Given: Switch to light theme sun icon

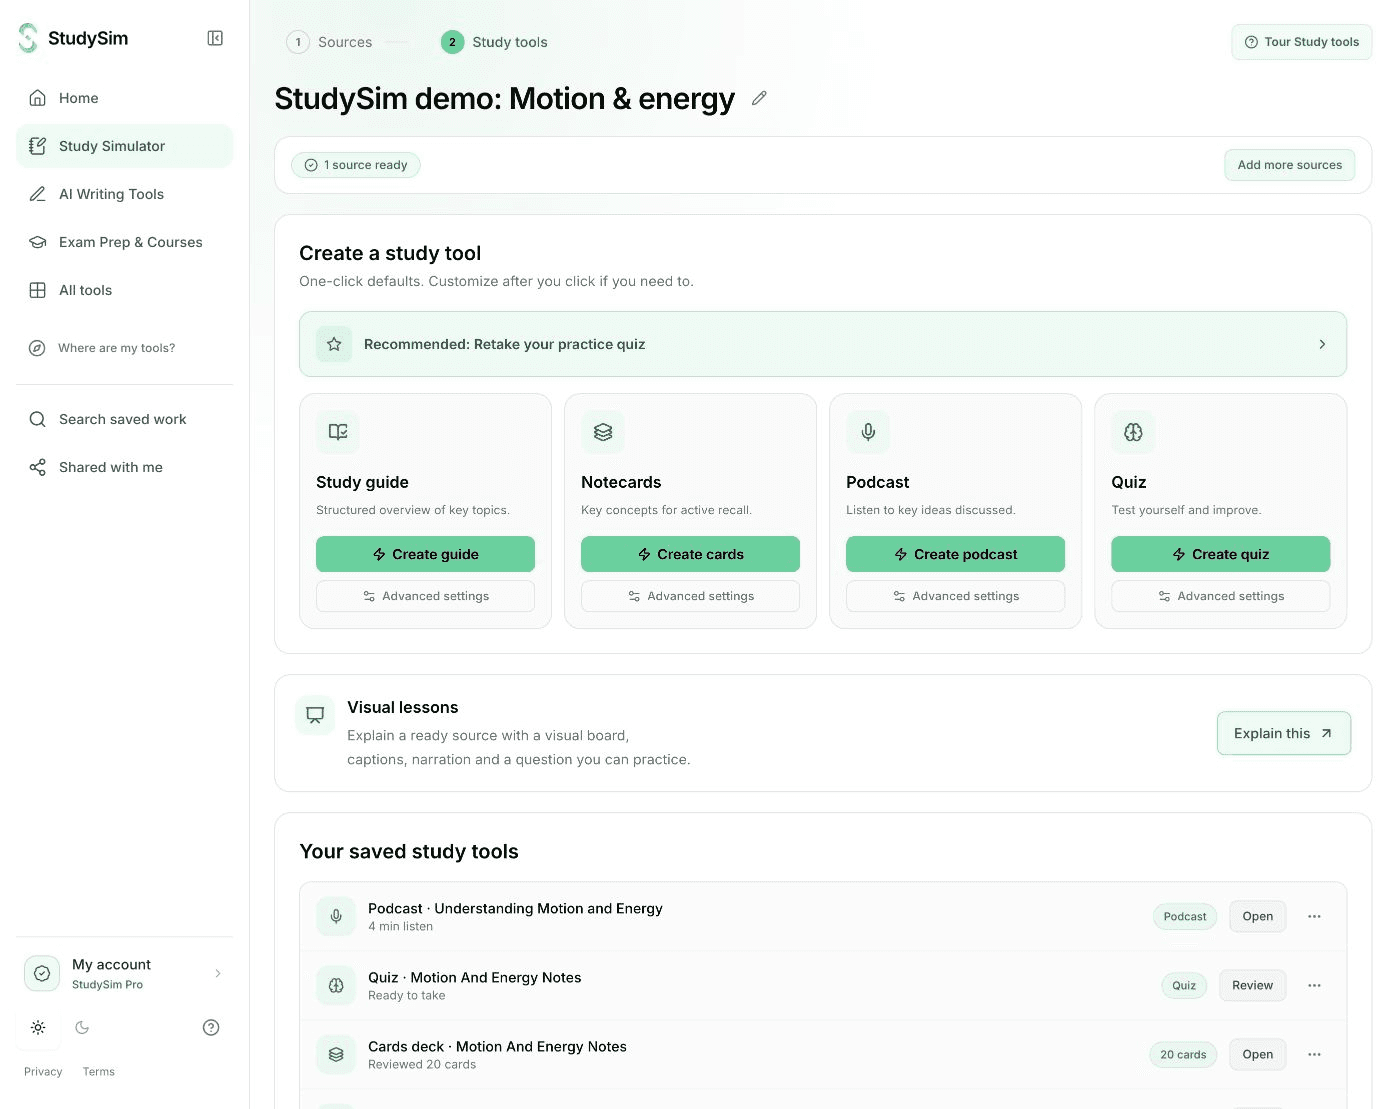Looking at the screenshot, I should (x=38, y=1027).
